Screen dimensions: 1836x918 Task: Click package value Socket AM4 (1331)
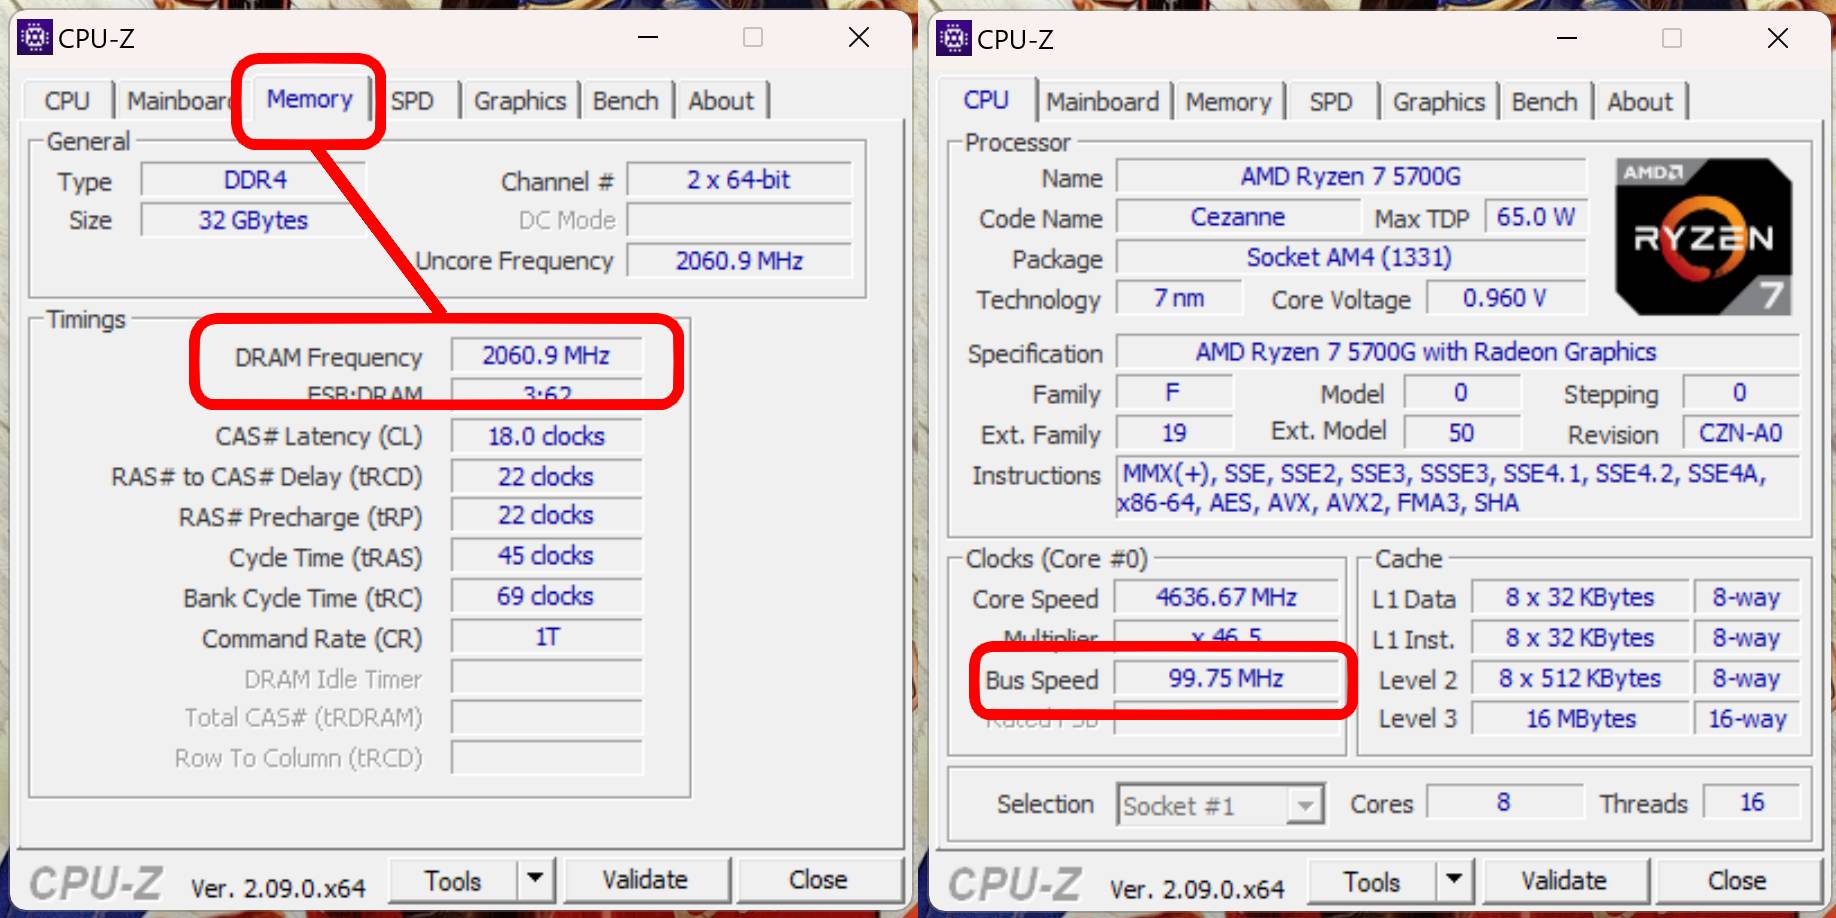coord(1351,258)
